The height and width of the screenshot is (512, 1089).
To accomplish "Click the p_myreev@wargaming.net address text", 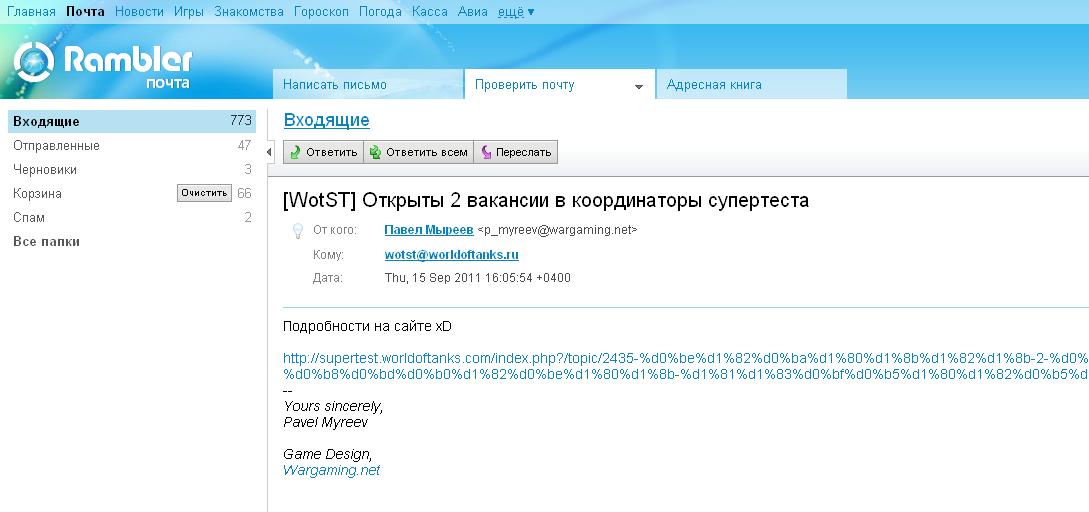I will coord(558,230).
